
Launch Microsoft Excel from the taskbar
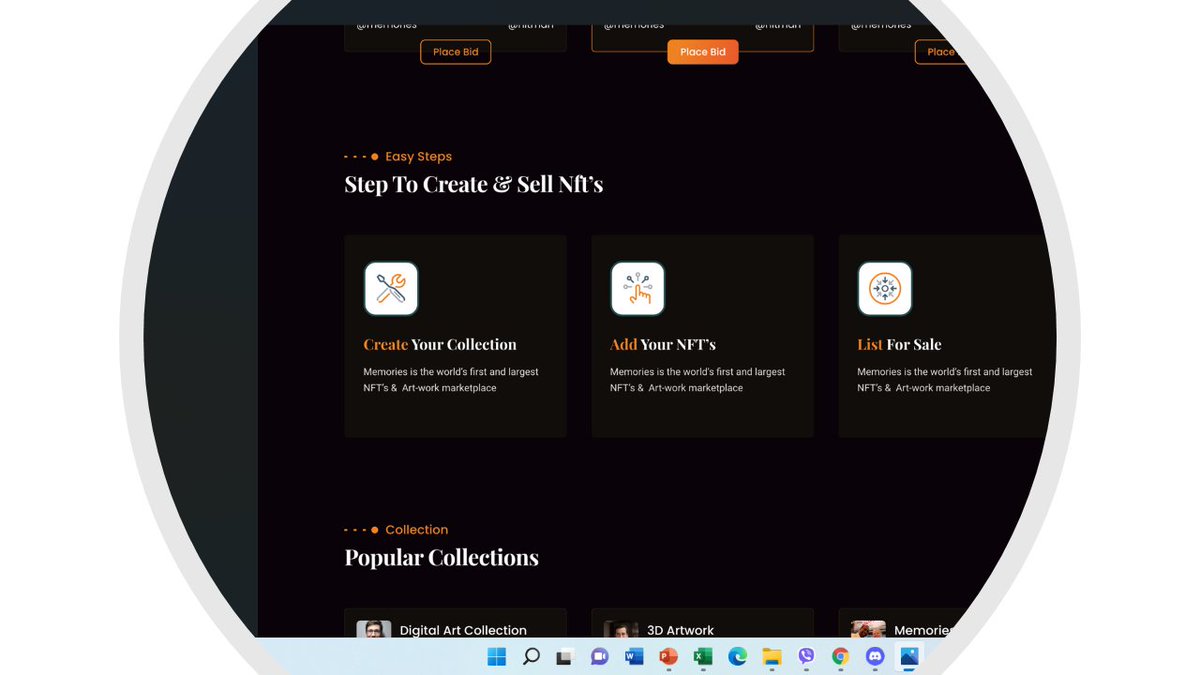pyautogui.click(x=702, y=657)
